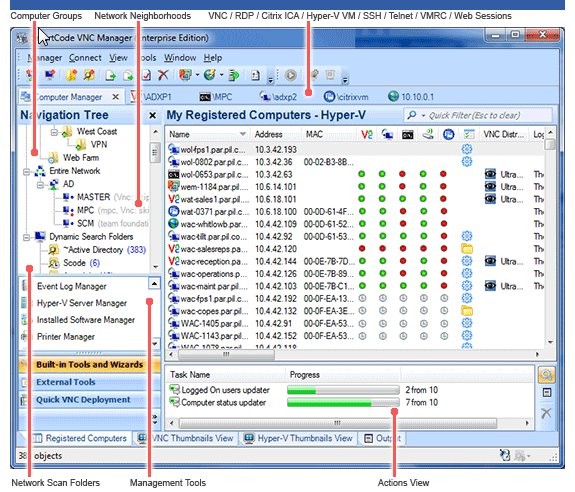Viewport: 575px width, 492px height.
Task: Click the checklist column header icon
Action: [469, 135]
